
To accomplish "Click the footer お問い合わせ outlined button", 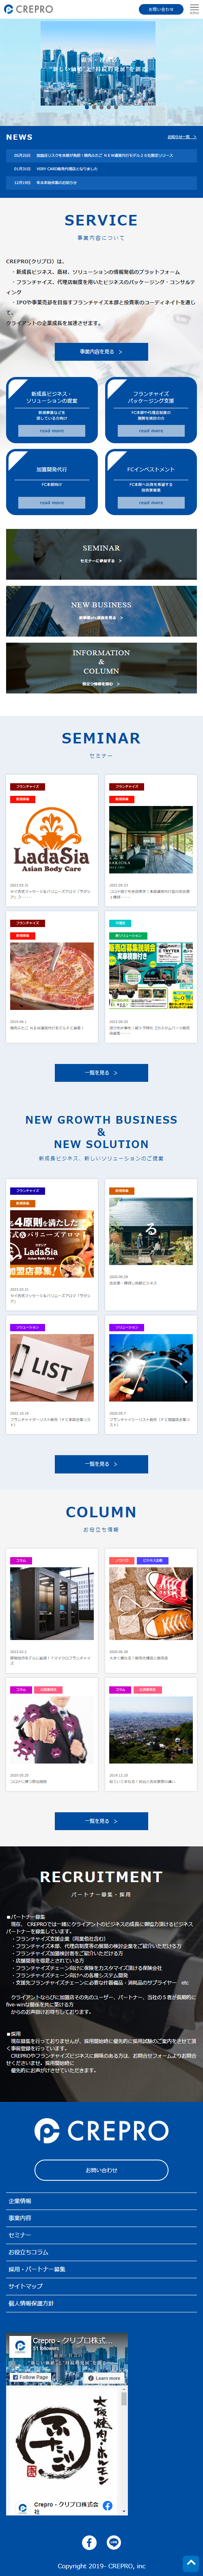I will pyautogui.click(x=101, y=2171).
